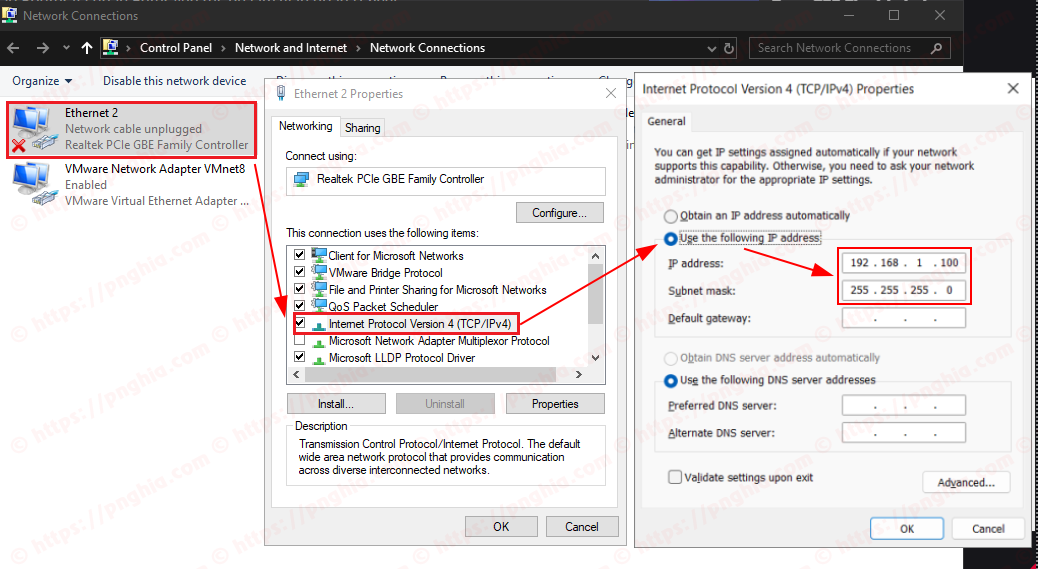Switch to the Networking tab
Screen dimensions: 1038x569
pyautogui.click(x=305, y=126)
